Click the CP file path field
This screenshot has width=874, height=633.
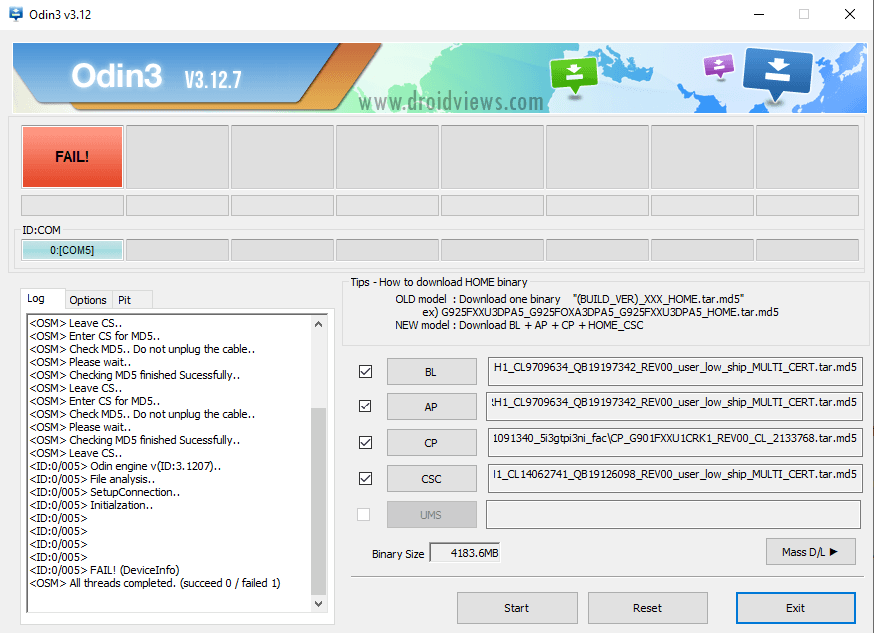[x=675, y=442]
